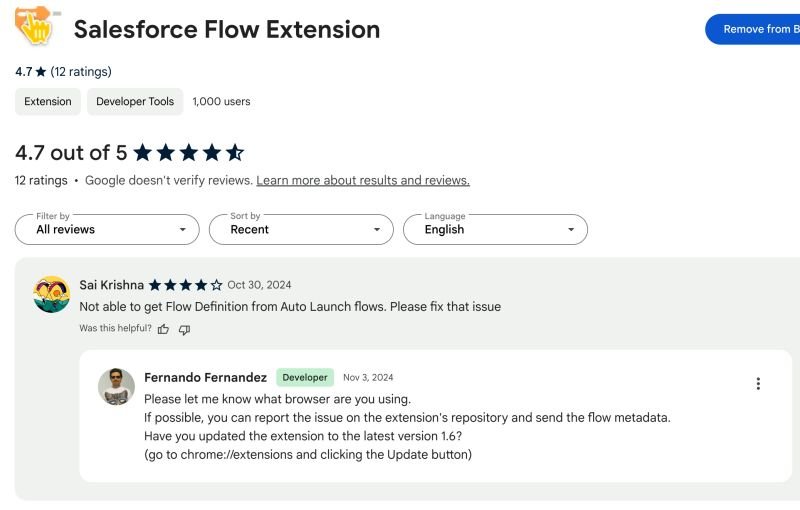Click the Salesforce Flow Extension logo icon
Image resolution: width=800 pixels, height=510 pixels.
point(36,26)
